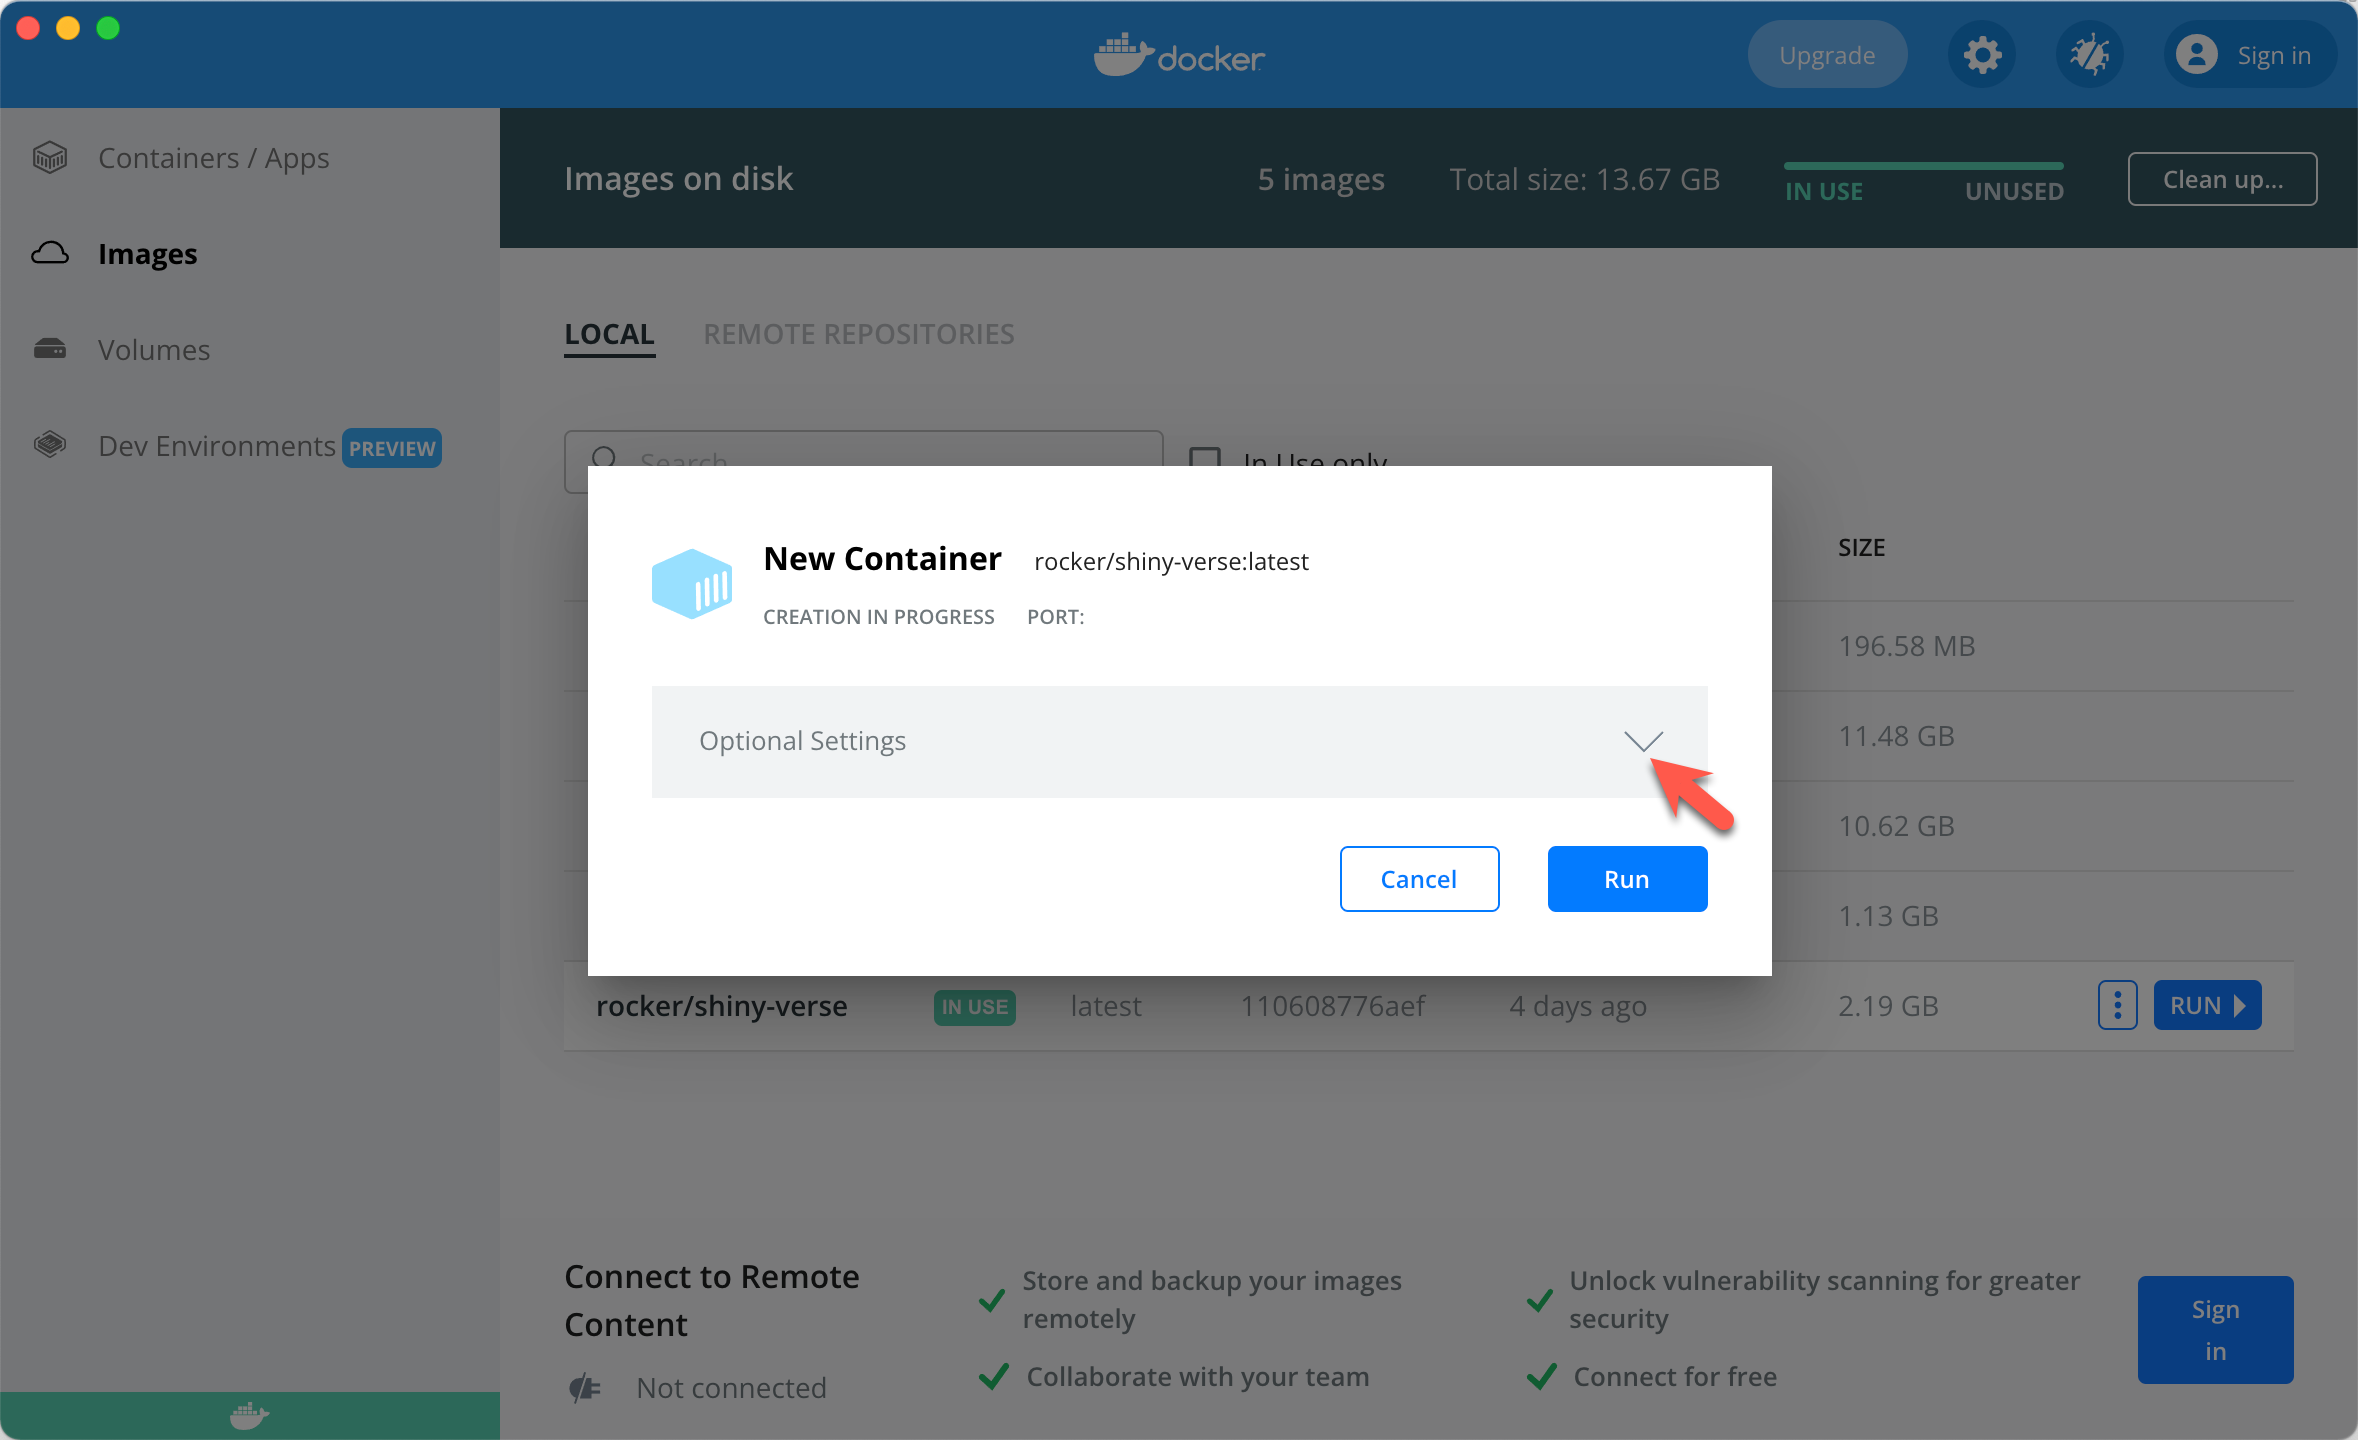Click the '4 days ago' cell
Viewport: 2358px width, 1440px height.
[x=1578, y=1006]
